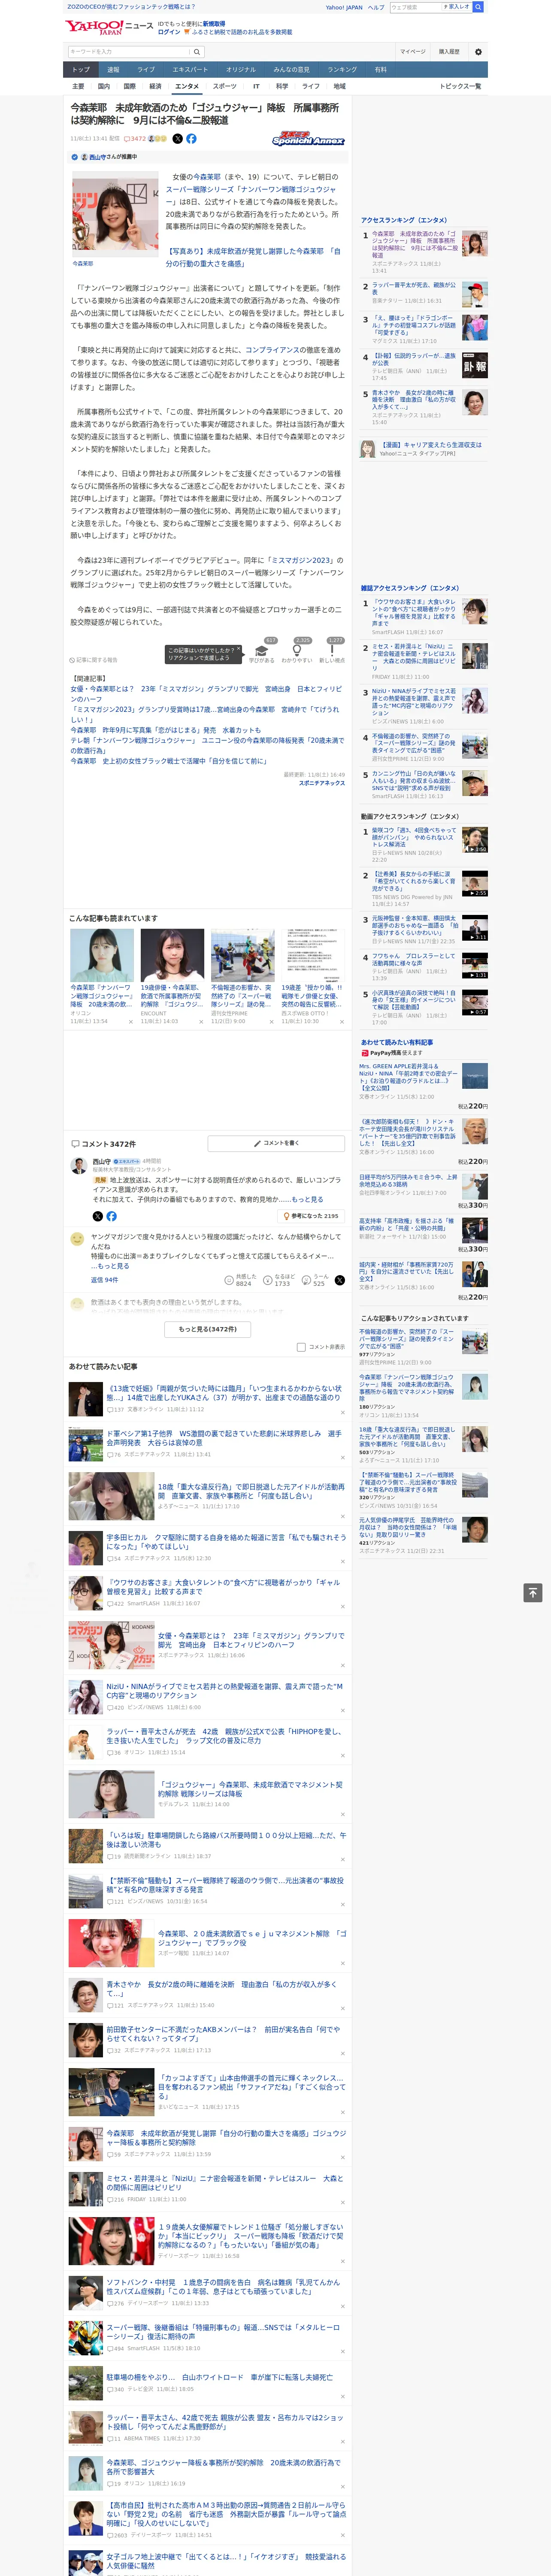Open the 3472 comments count badge under headline
The width and height of the screenshot is (551, 2576).
tap(135, 139)
